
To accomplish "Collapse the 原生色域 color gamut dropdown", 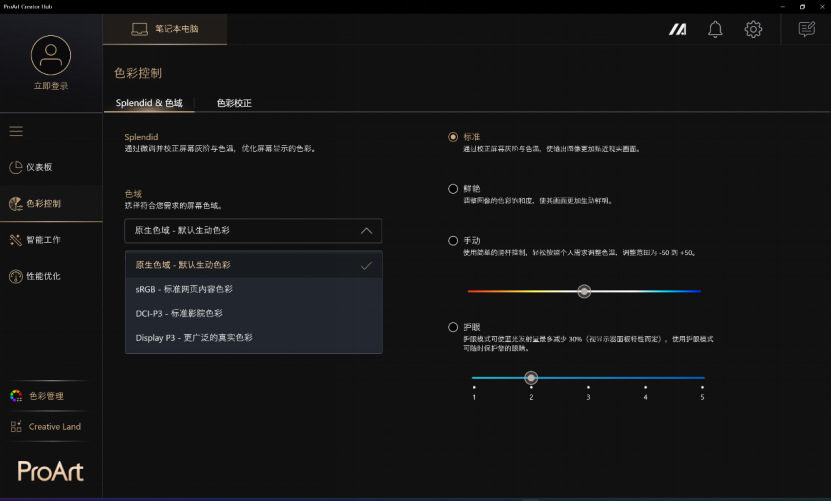I will click(x=253, y=231).
